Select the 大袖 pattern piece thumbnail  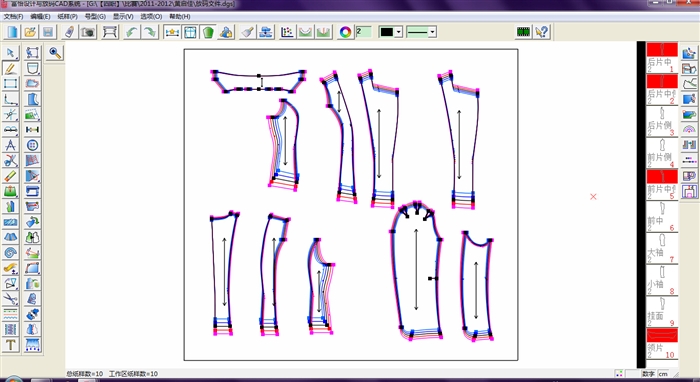tap(662, 248)
